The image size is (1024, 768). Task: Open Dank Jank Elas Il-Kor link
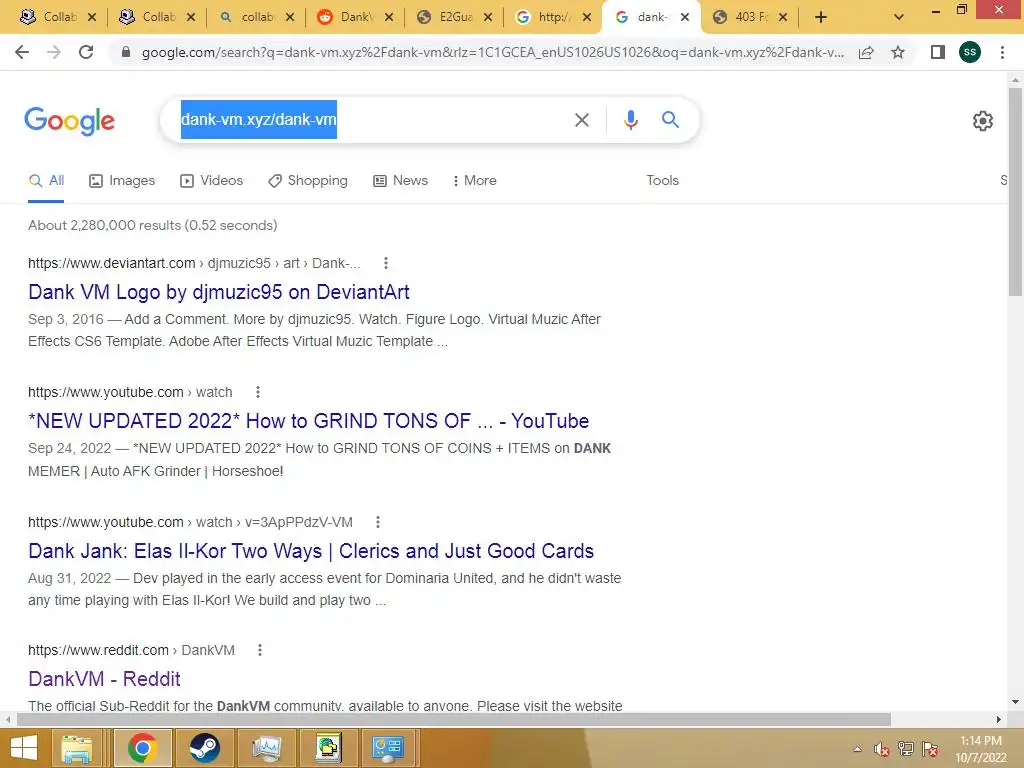(311, 551)
